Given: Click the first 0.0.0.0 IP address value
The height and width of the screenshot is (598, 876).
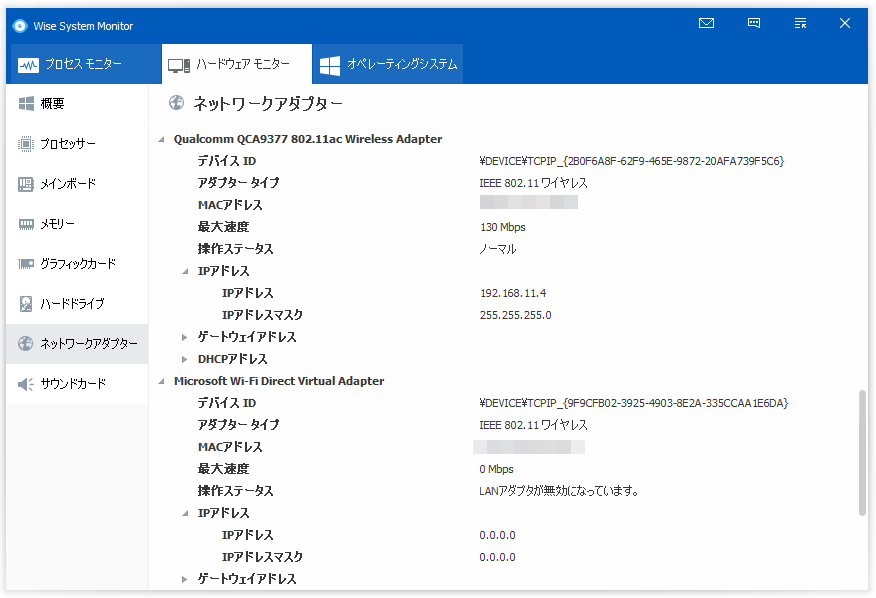Looking at the screenshot, I should pos(497,535).
